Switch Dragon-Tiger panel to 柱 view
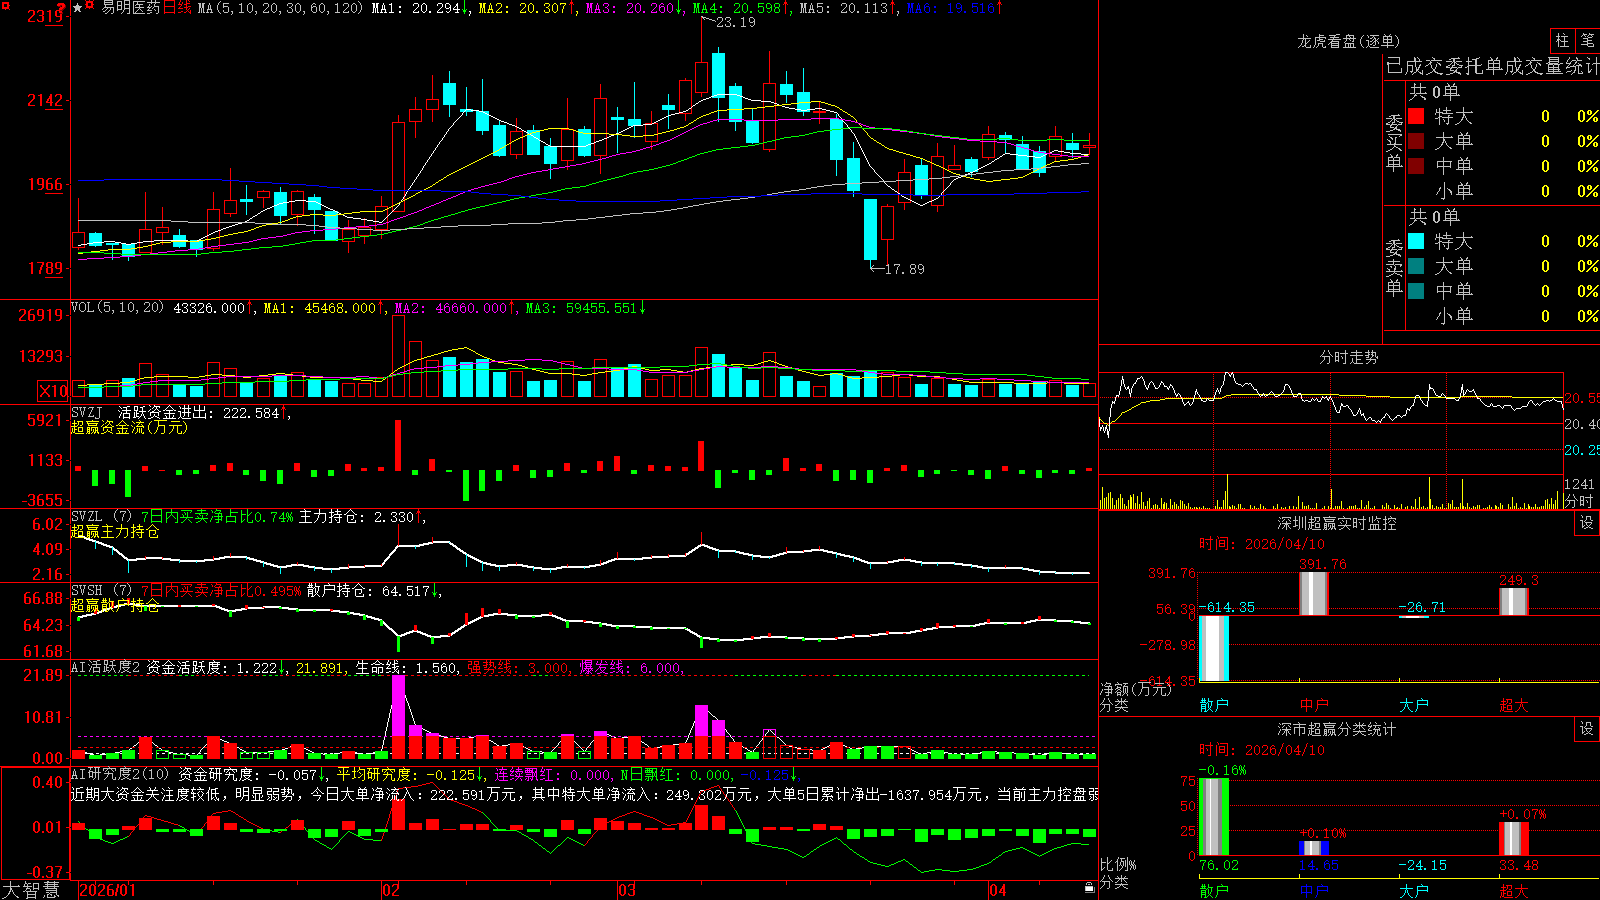Image resolution: width=1600 pixels, height=900 pixels. click(x=1562, y=41)
